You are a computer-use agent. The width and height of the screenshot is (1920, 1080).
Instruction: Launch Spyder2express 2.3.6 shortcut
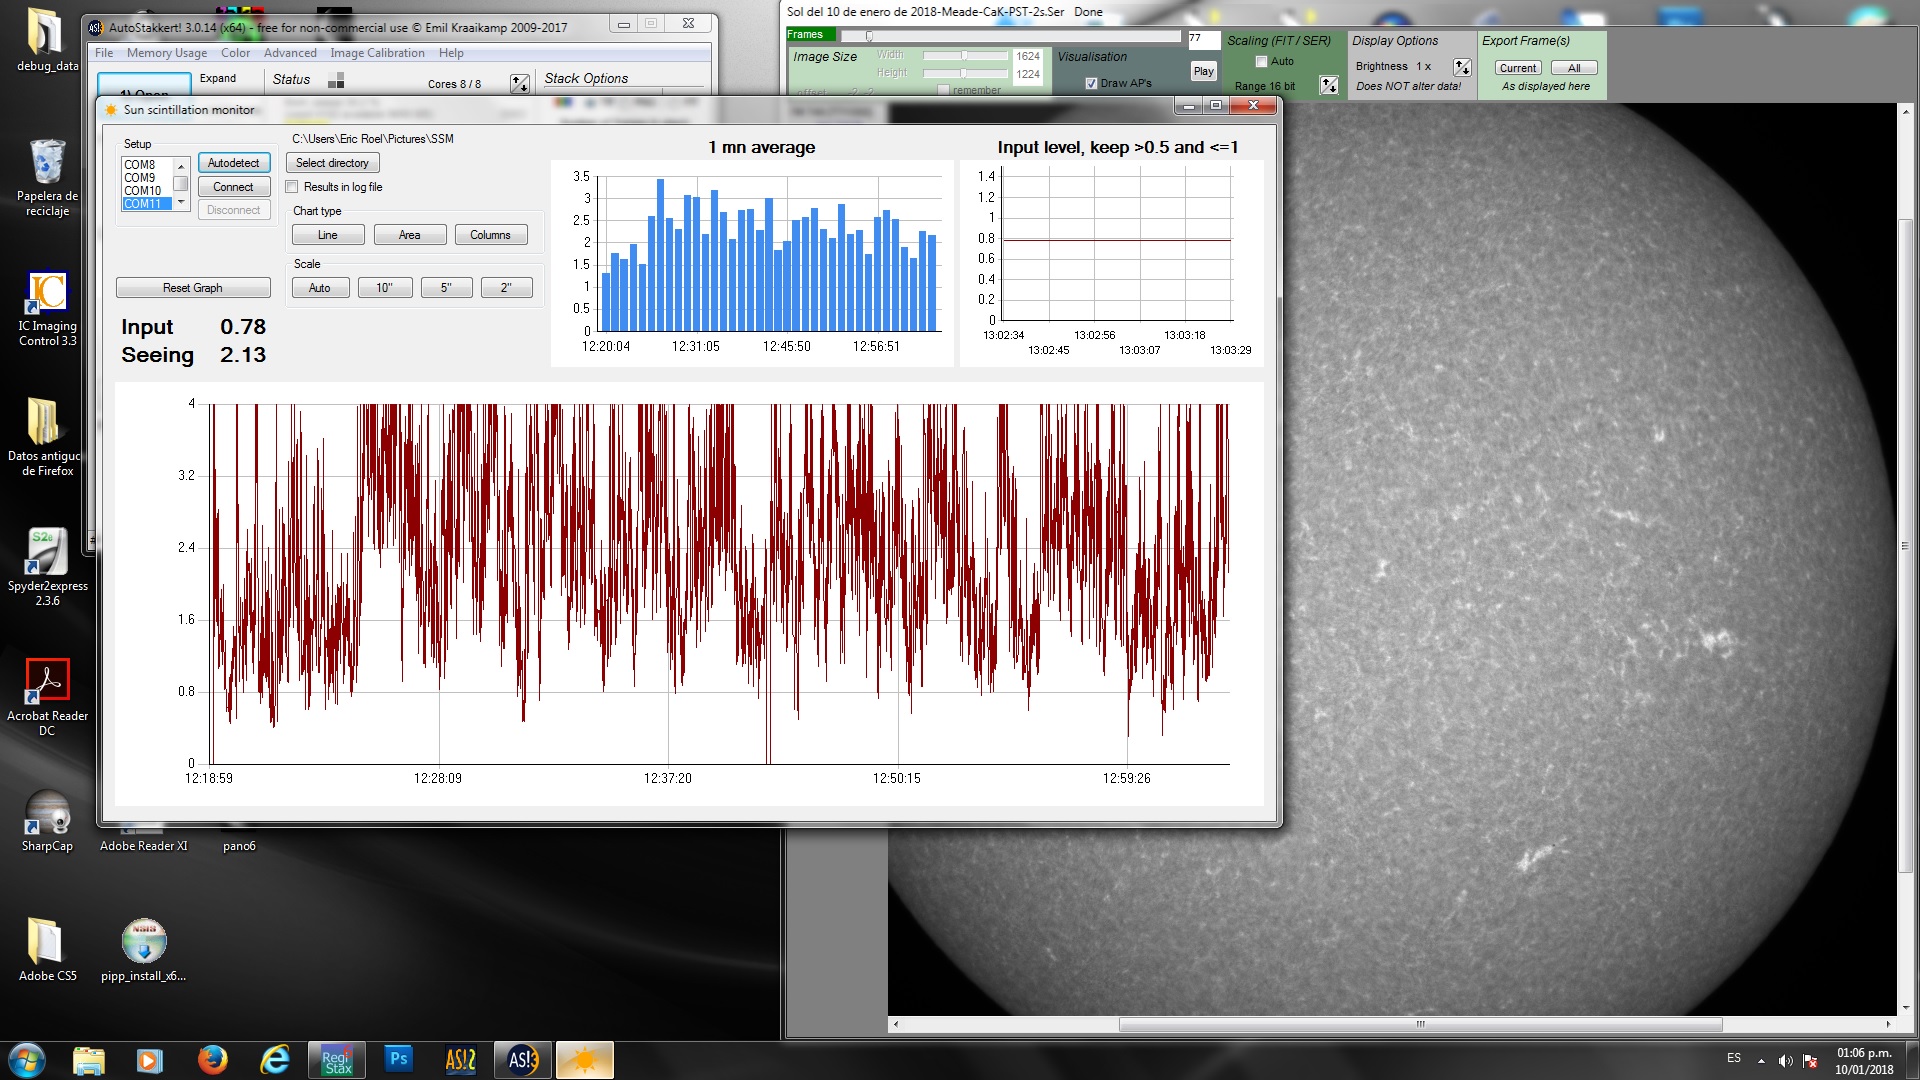click(x=47, y=566)
